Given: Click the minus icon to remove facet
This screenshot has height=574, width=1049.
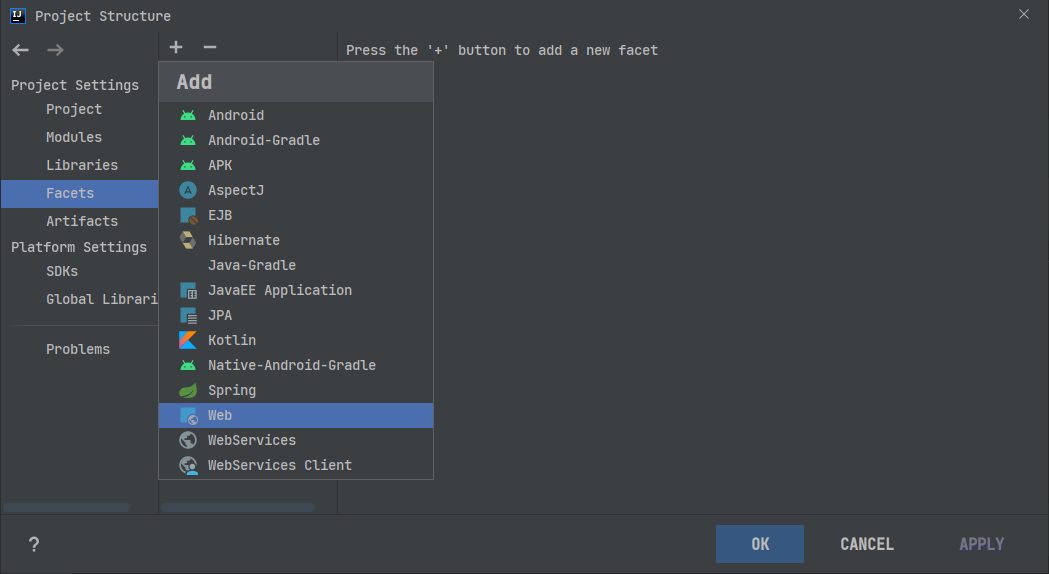Looking at the screenshot, I should pyautogui.click(x=210, y=47).
